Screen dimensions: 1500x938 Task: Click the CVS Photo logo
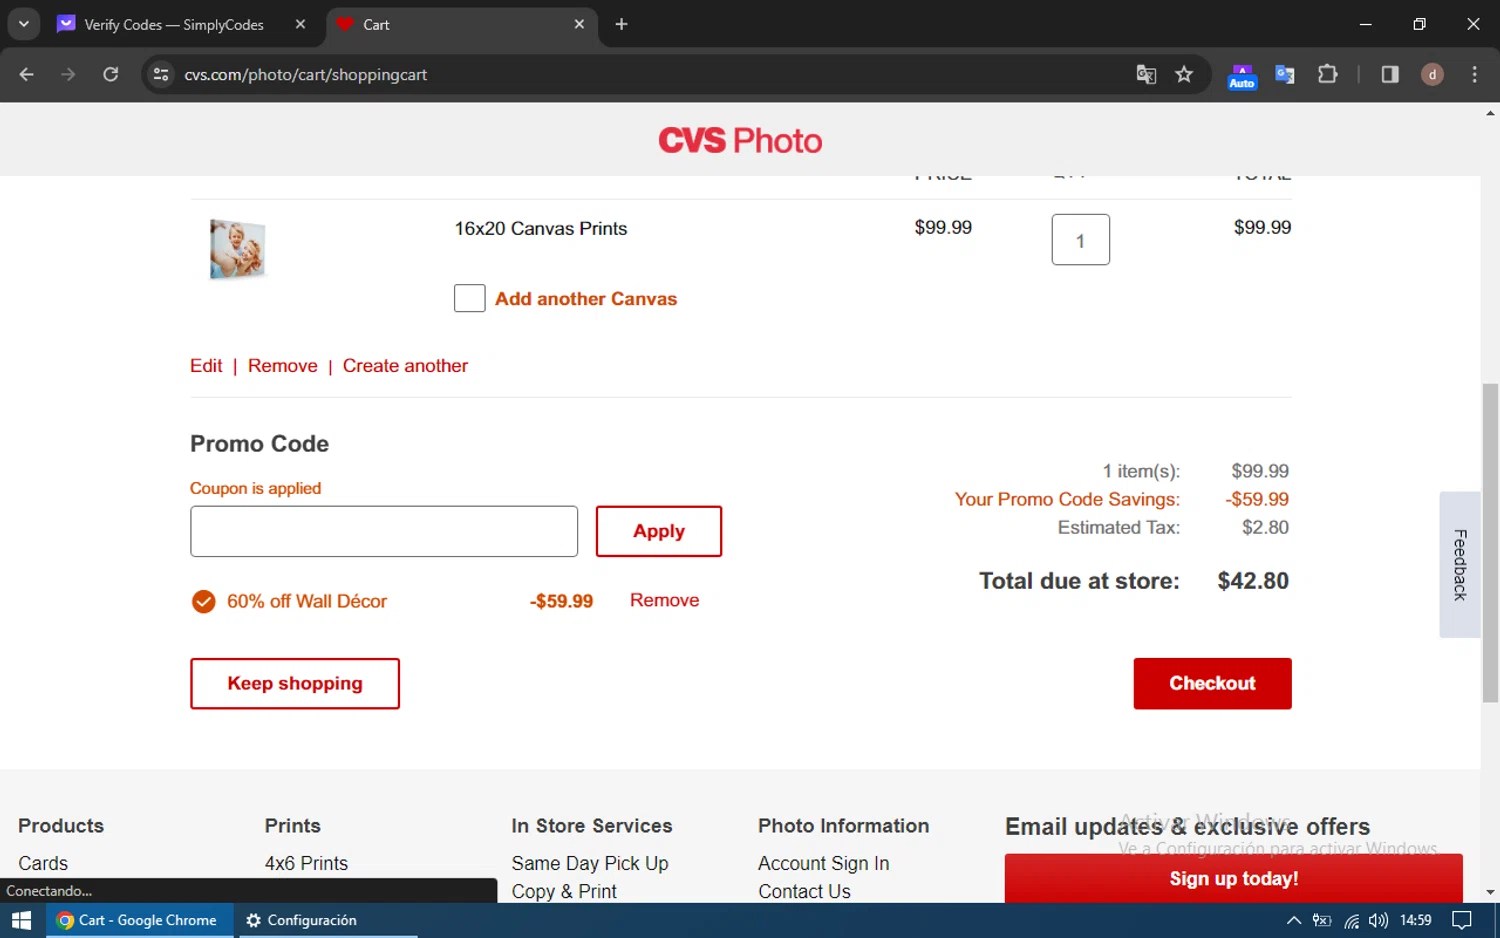(x=740, y=140)
